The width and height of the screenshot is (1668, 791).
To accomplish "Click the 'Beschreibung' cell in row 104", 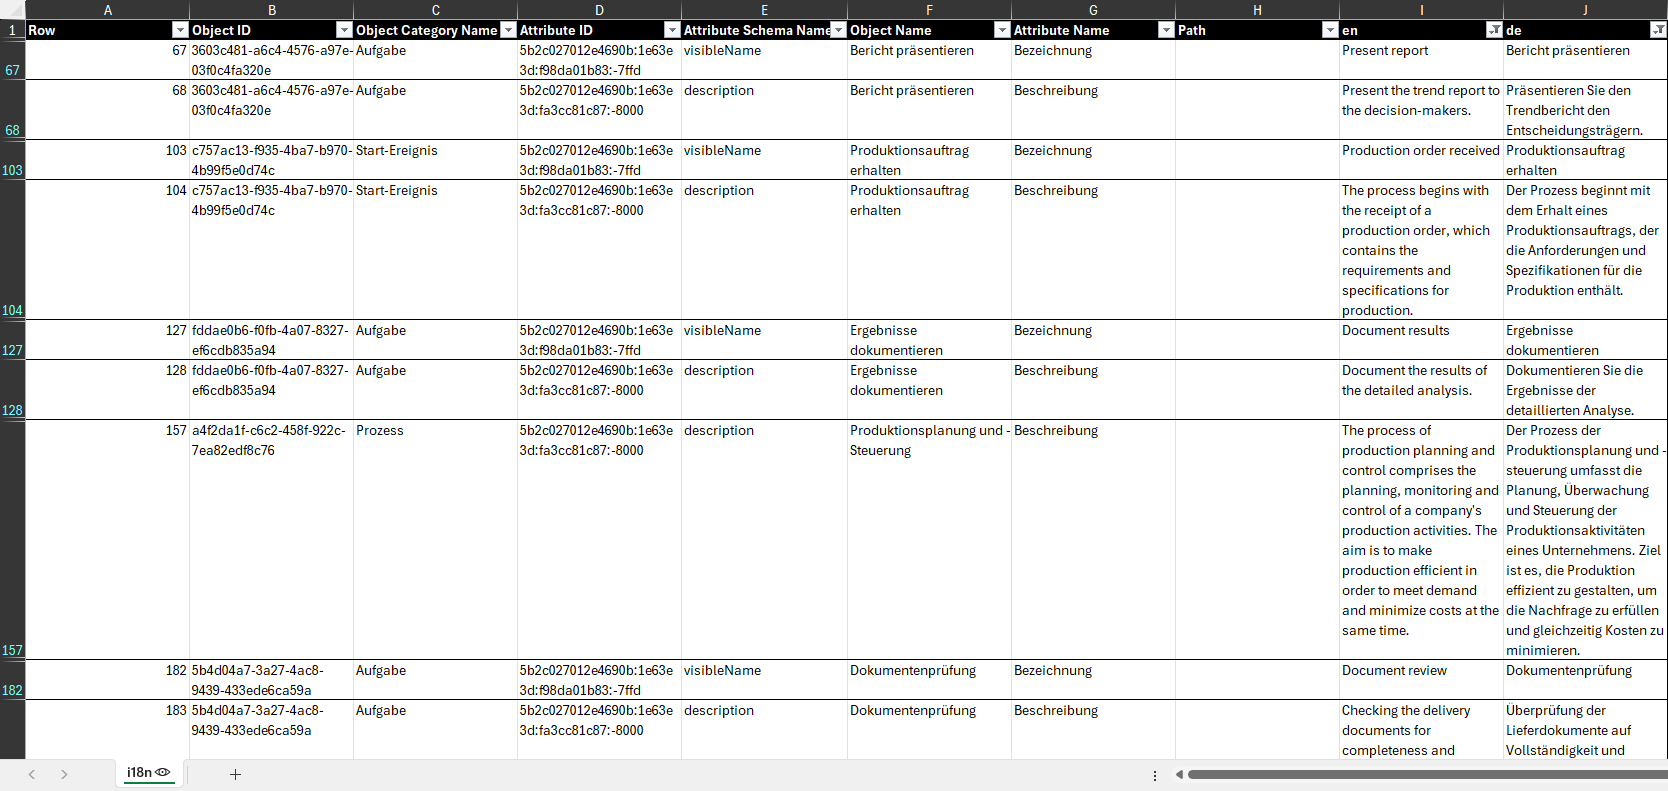I will 1094,250.
